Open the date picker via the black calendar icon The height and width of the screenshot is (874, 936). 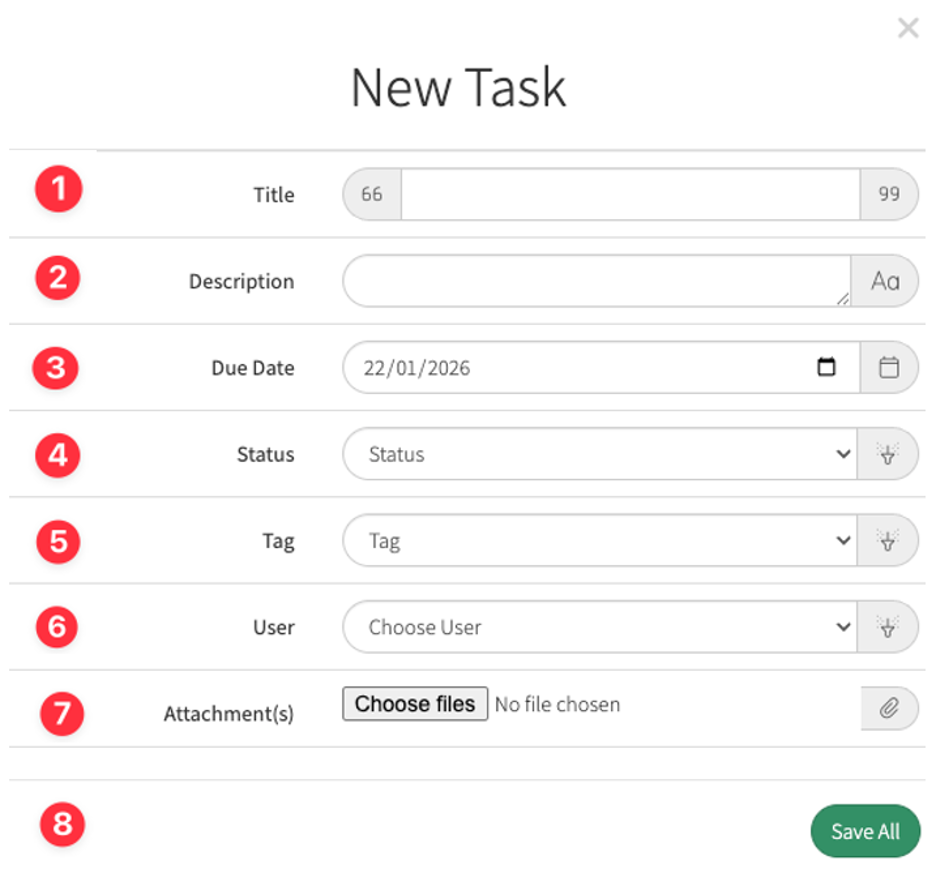[826, 367]
